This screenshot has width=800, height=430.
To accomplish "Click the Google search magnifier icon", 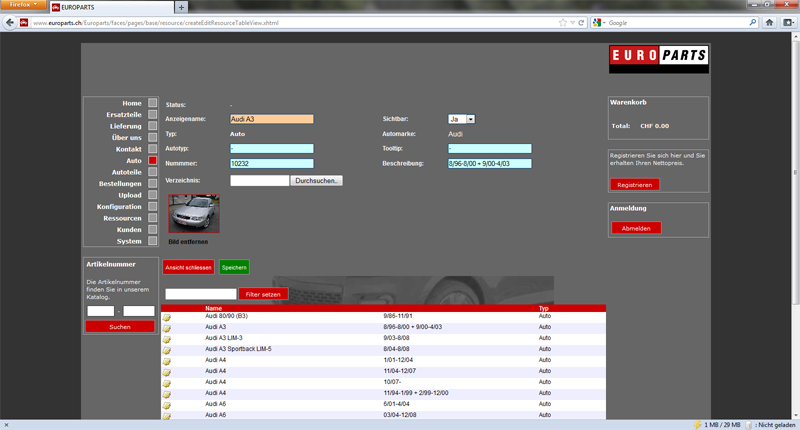I will click(753, 22).
